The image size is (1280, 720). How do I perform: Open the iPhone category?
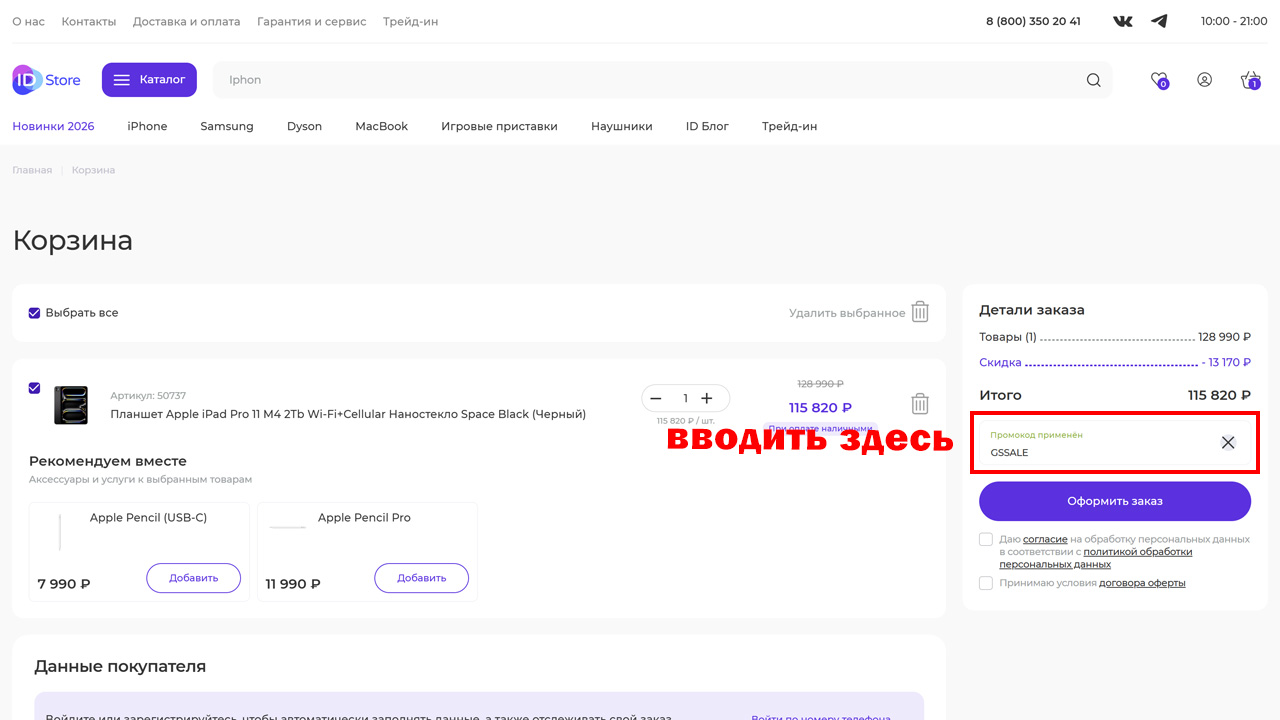(x=147, y=126)
